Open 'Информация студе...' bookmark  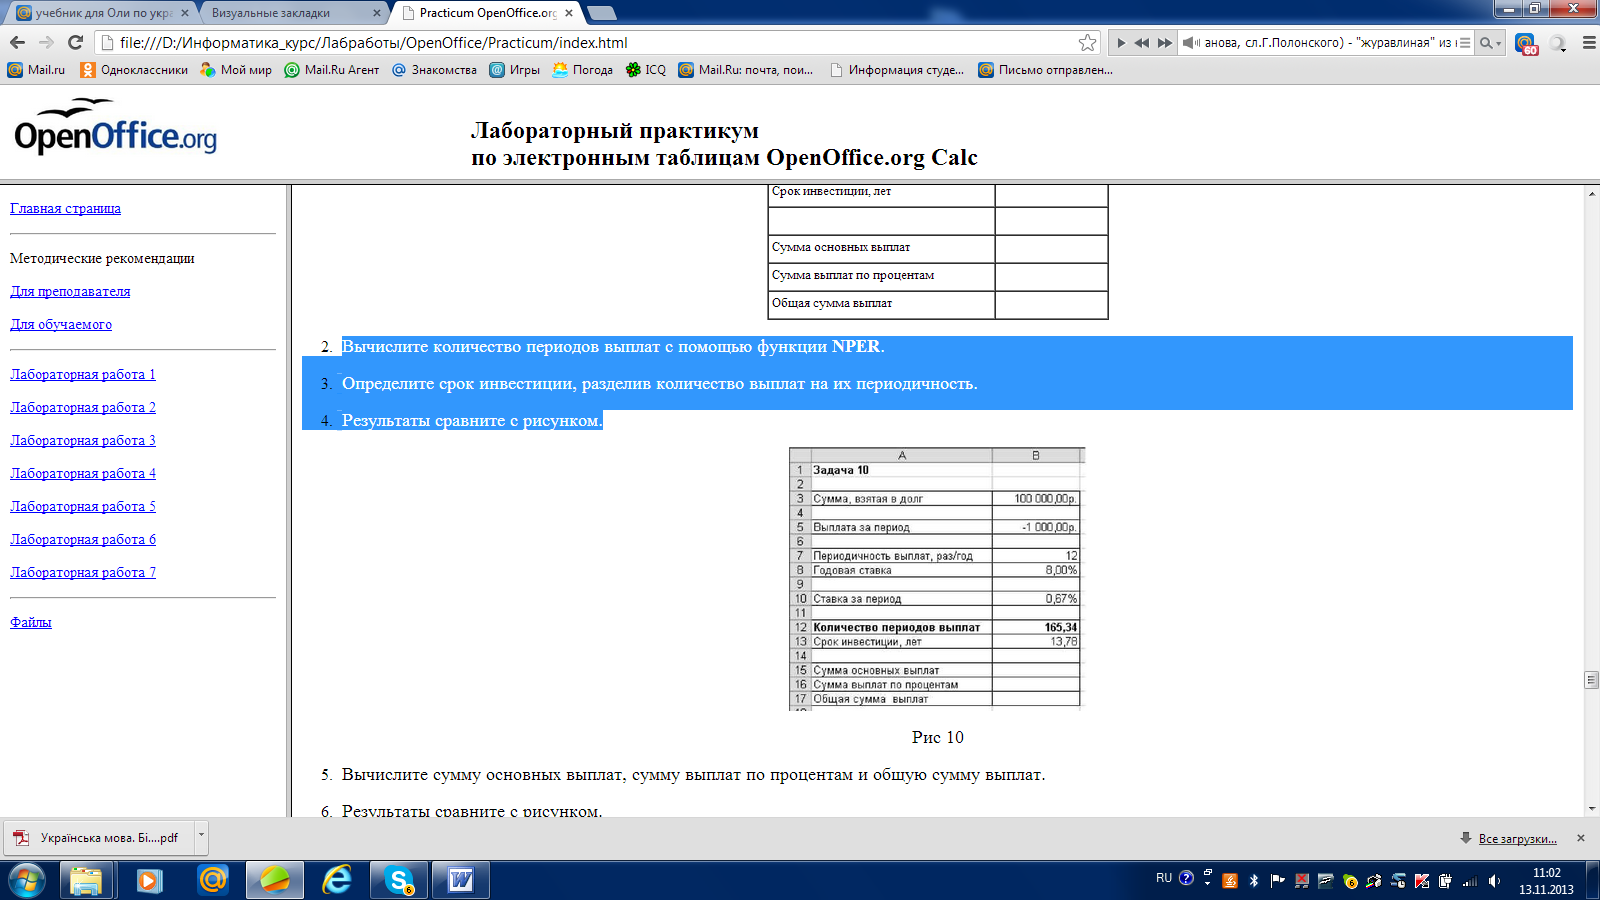[x=897, y=70]
